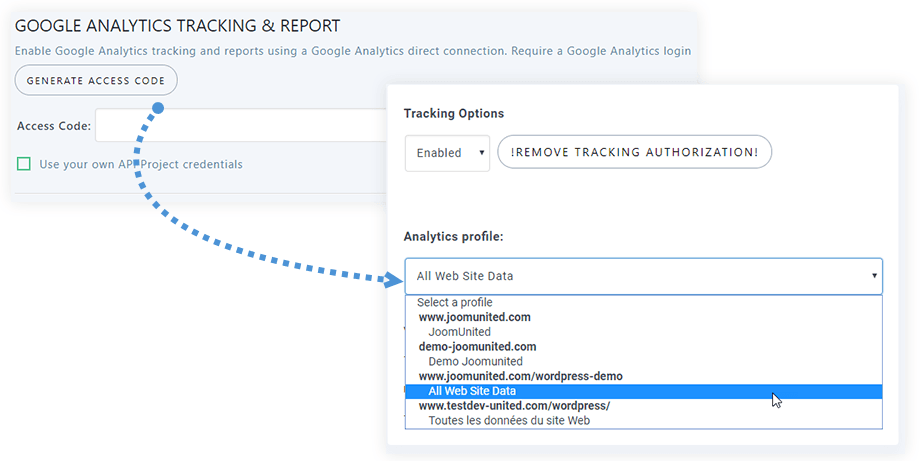Select Toutes les données du site Web option

pos(644,421)
